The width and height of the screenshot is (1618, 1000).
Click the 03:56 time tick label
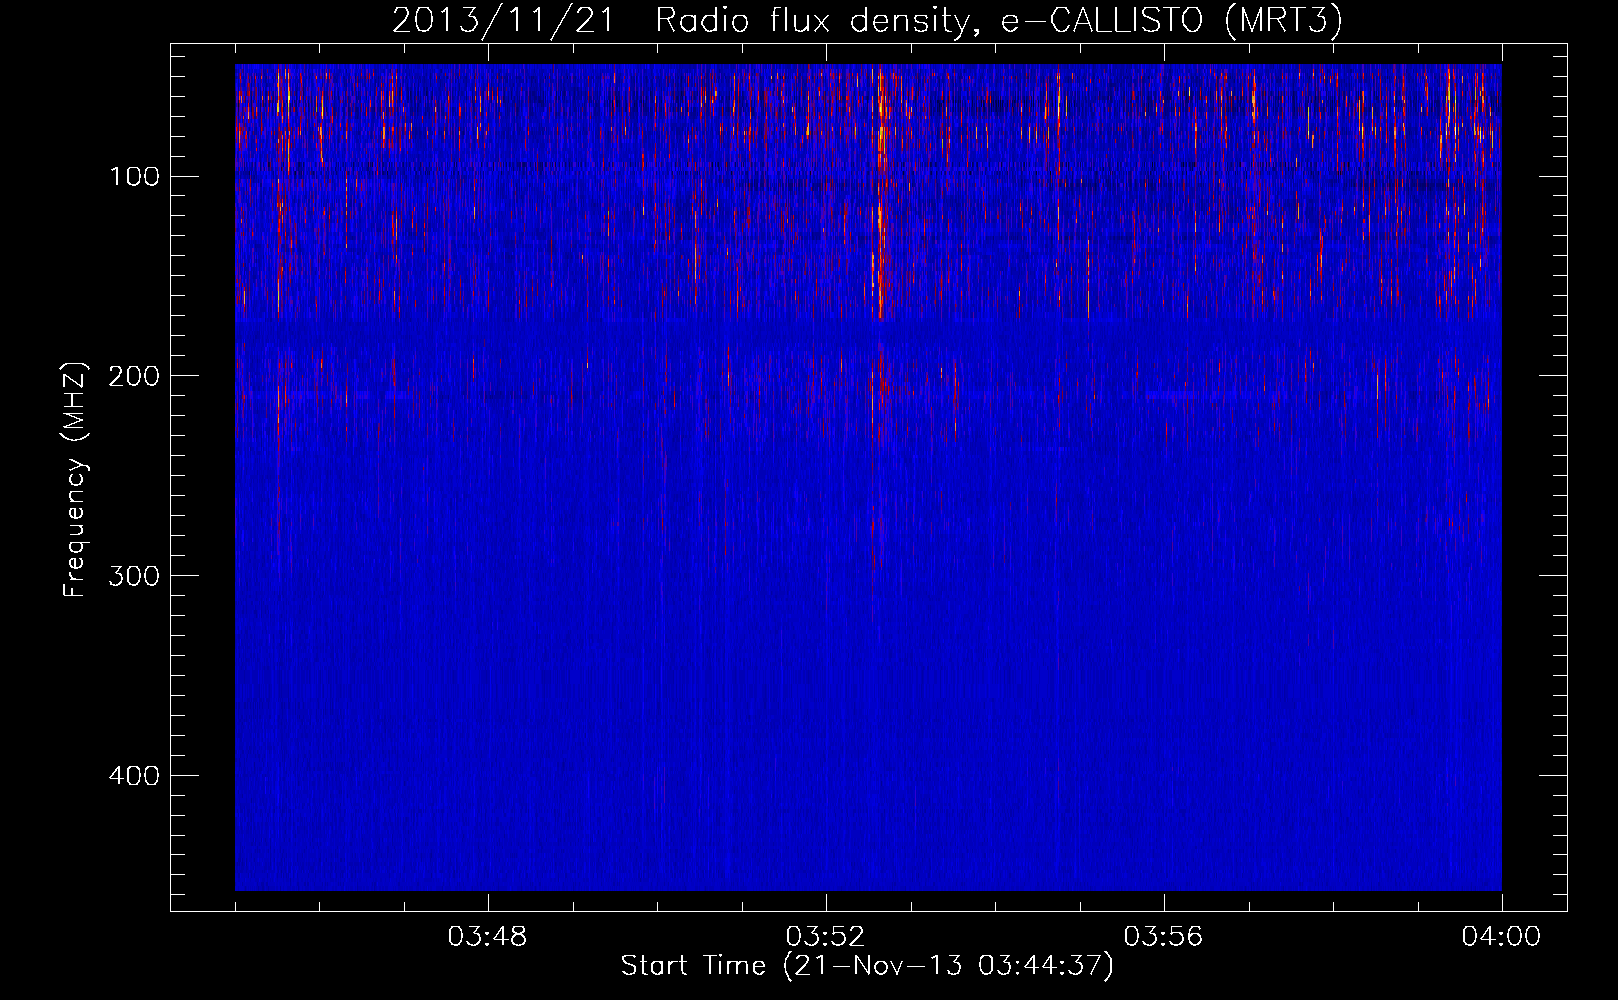click(x=1164, y=937)
